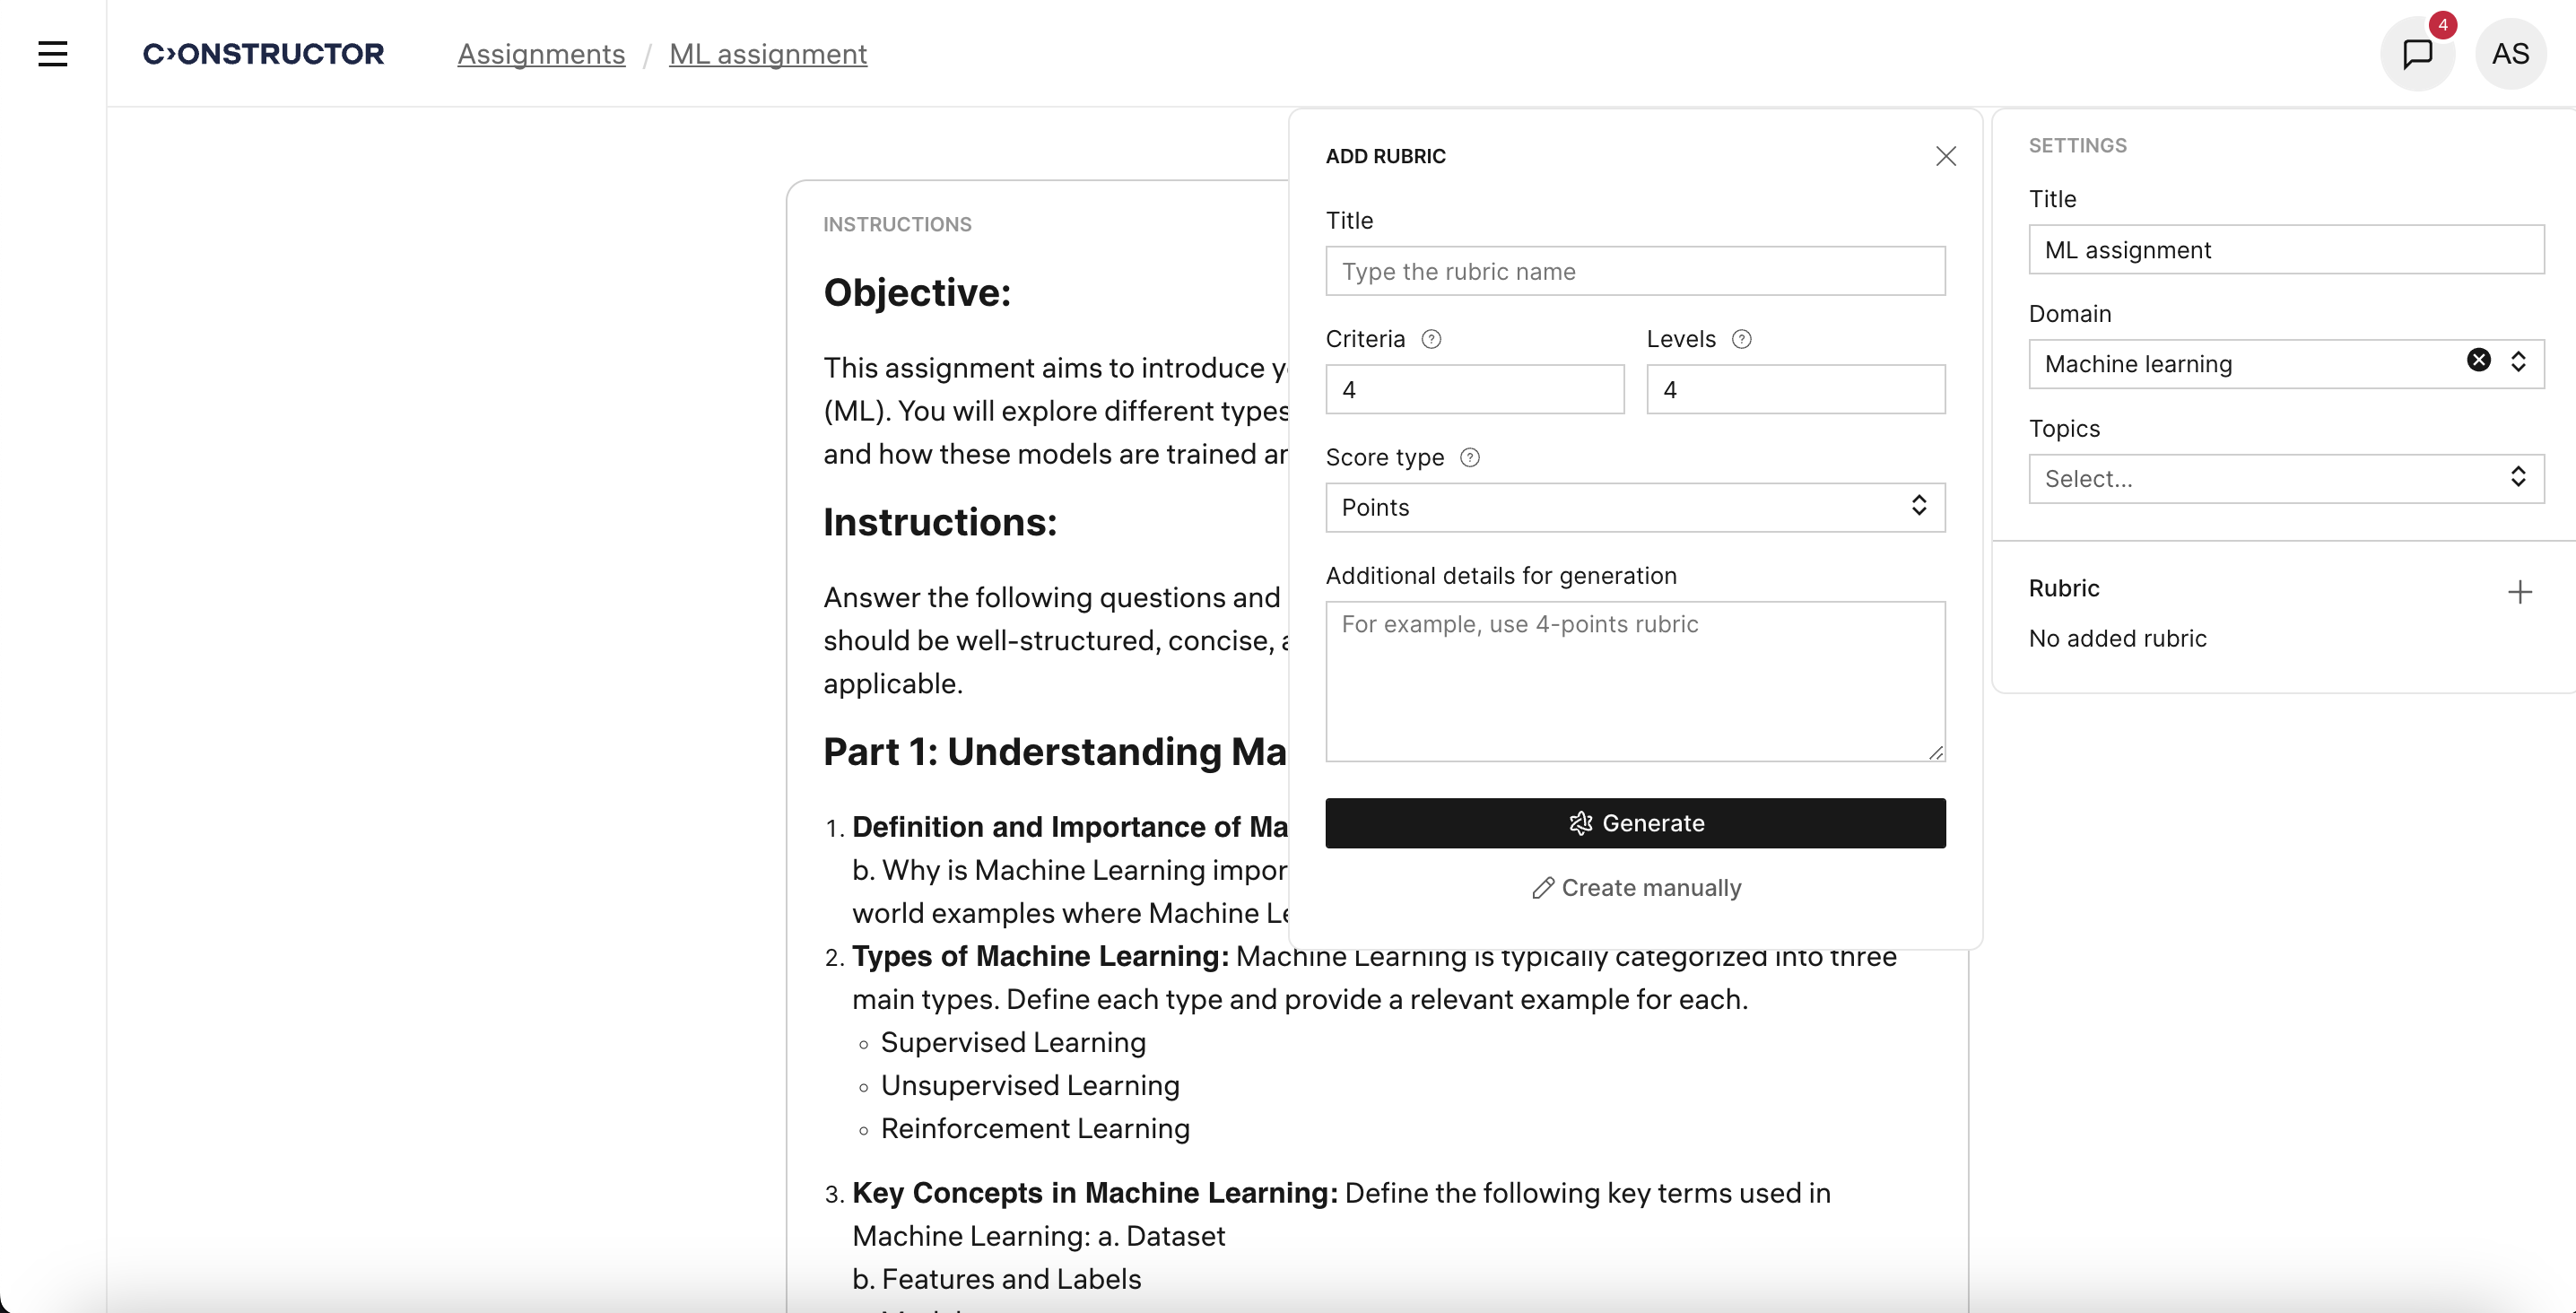Click the Levels help icon

coord(1743,339)
